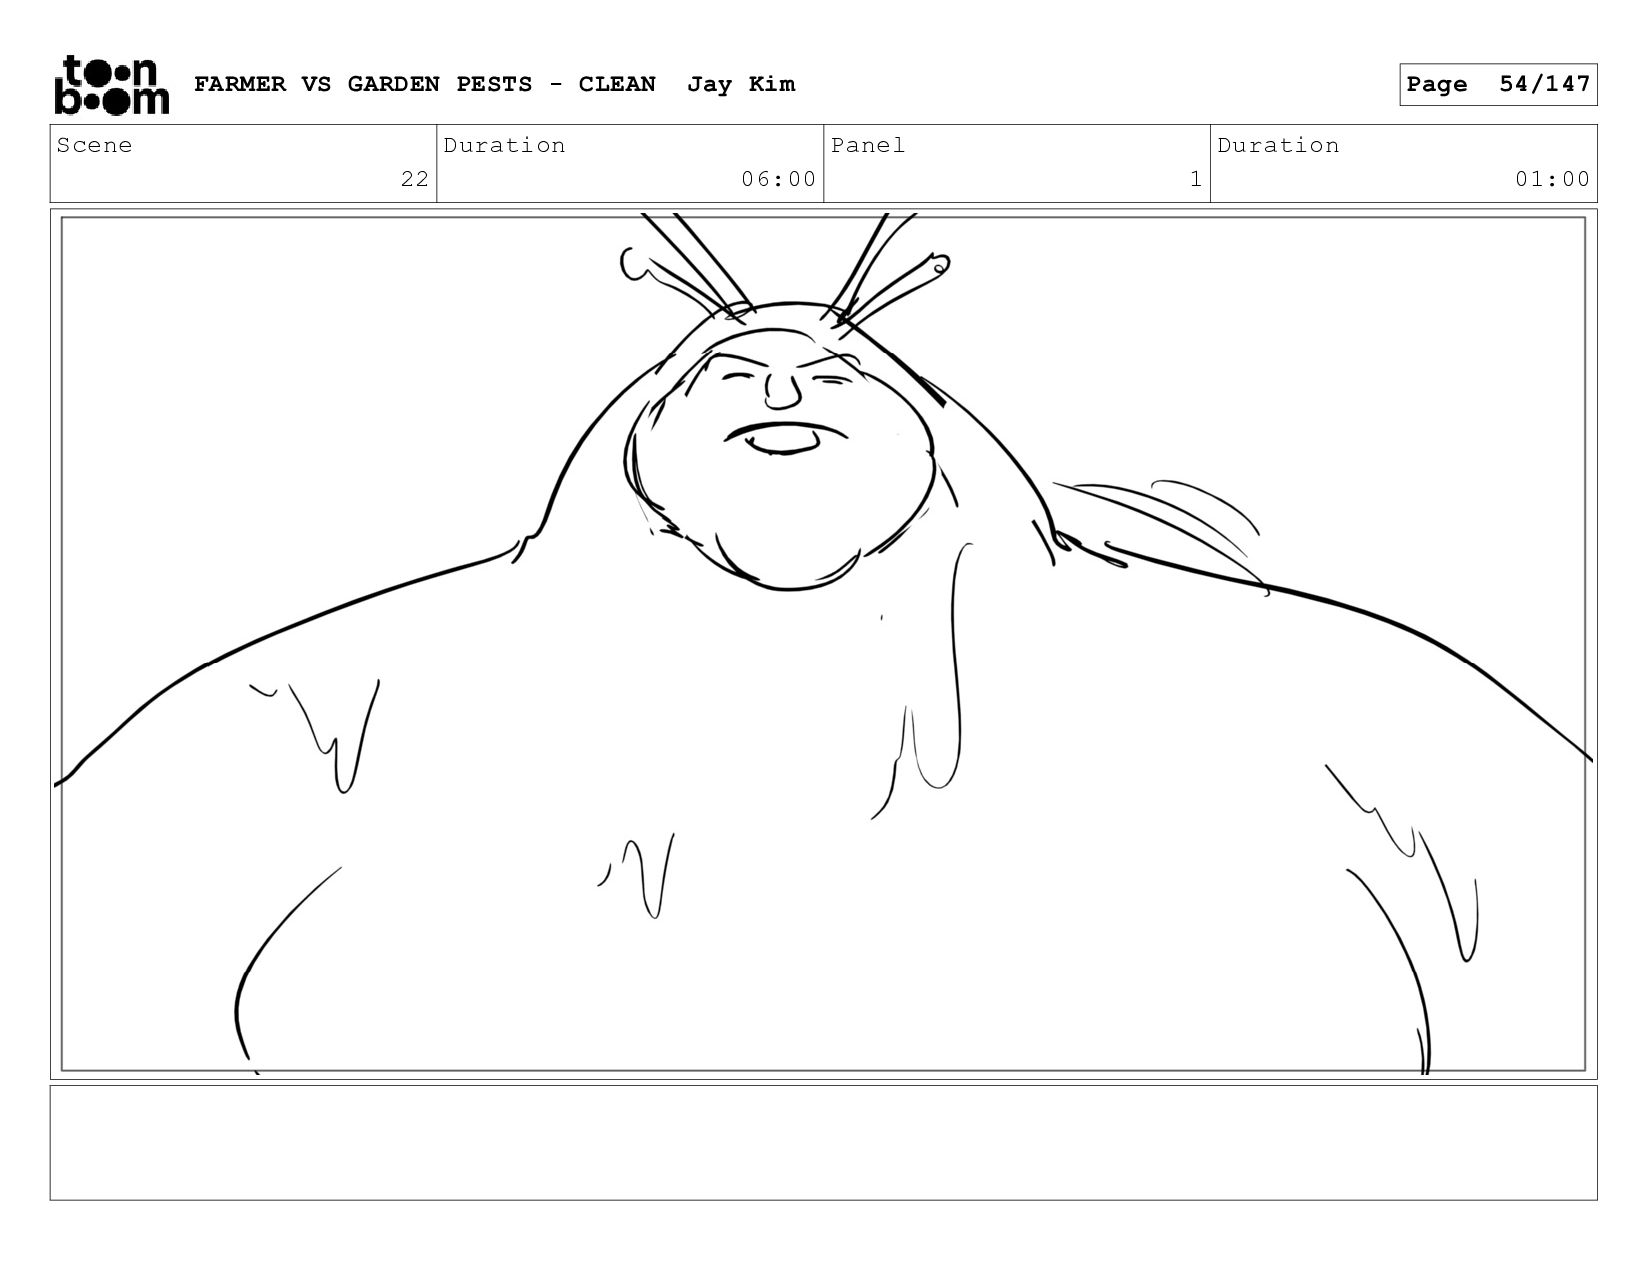The height and width of the screenshot is (1275, 1650).
Task: Click the Toon Boom logo
Action: (111, 85)
